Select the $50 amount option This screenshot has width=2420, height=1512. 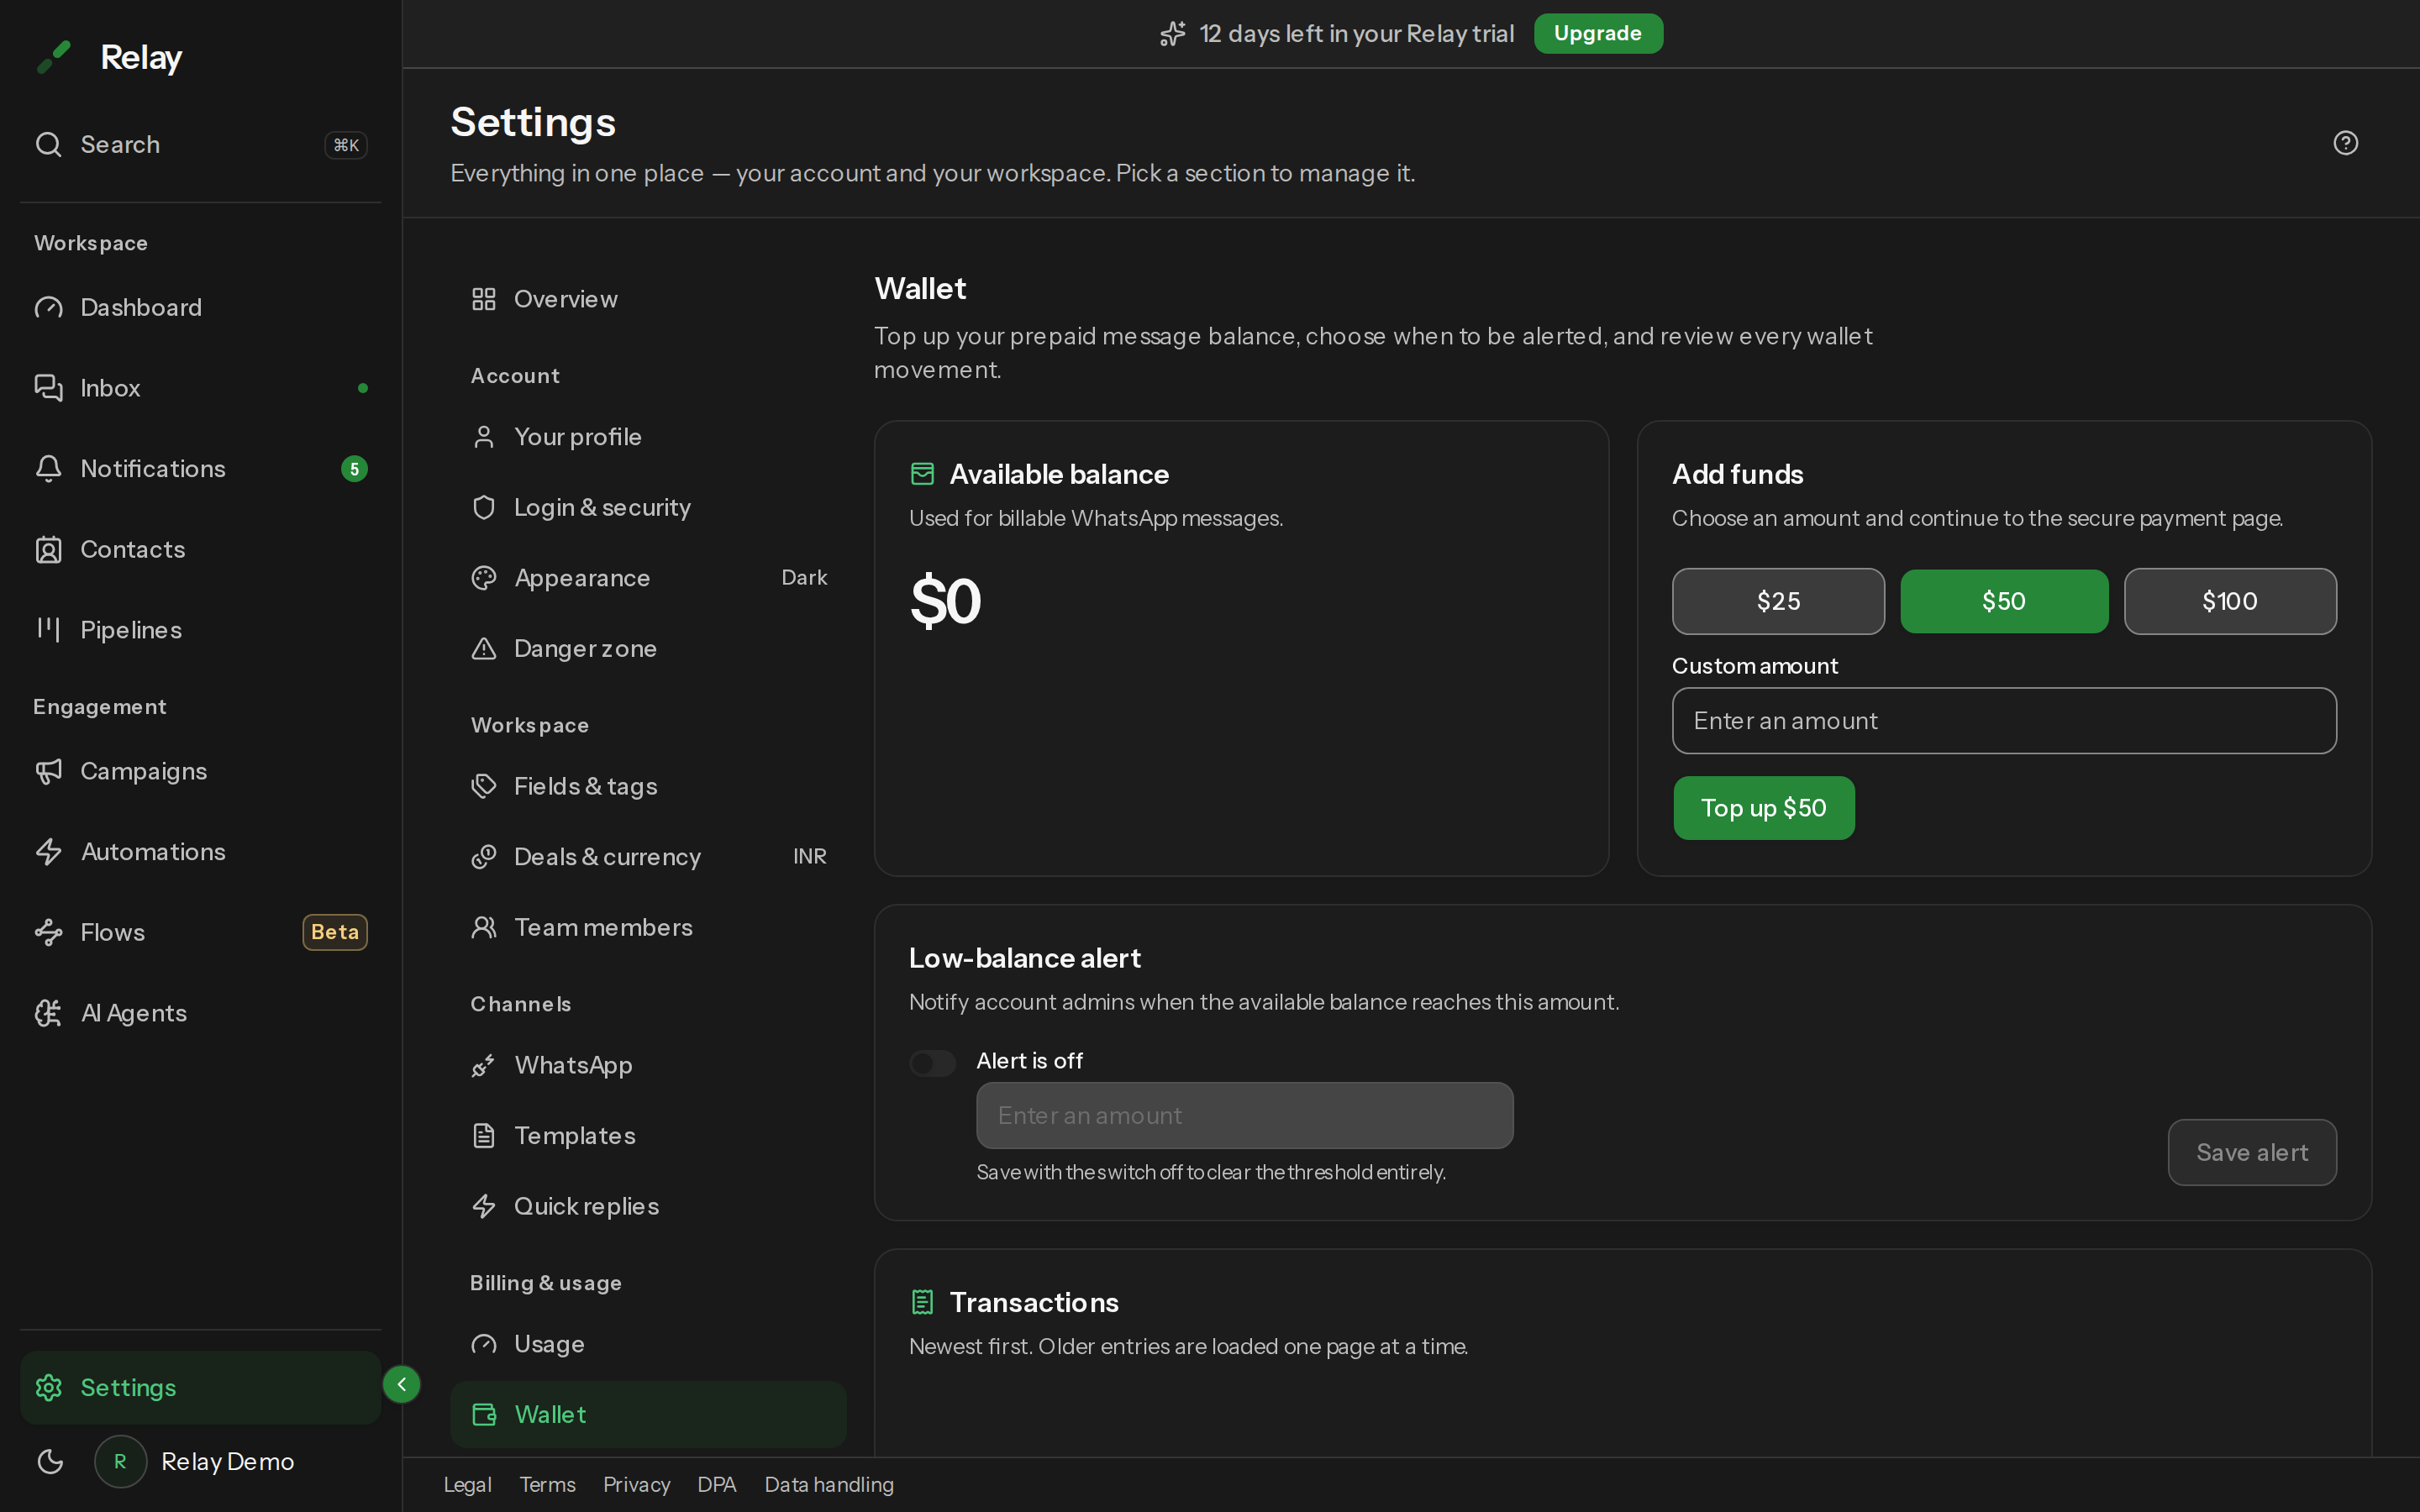pyautogui.click(x=2004, y=601)
